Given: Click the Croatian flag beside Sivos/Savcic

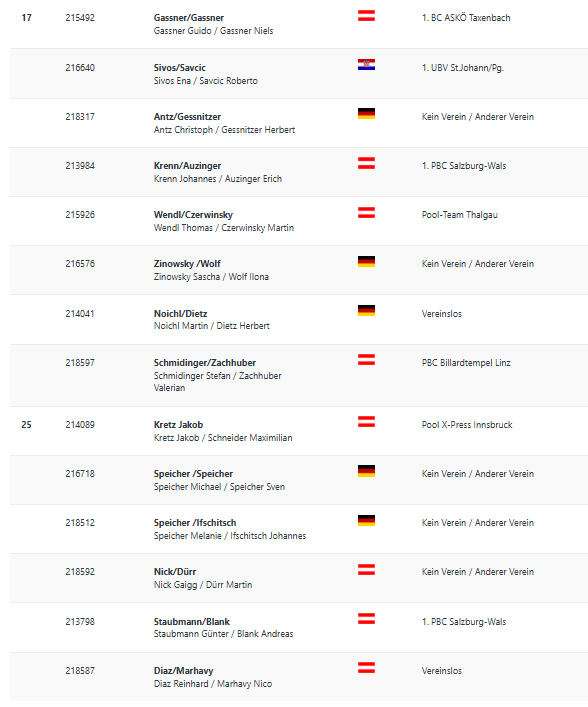Looking at the screenshot, I should [366, 65].
